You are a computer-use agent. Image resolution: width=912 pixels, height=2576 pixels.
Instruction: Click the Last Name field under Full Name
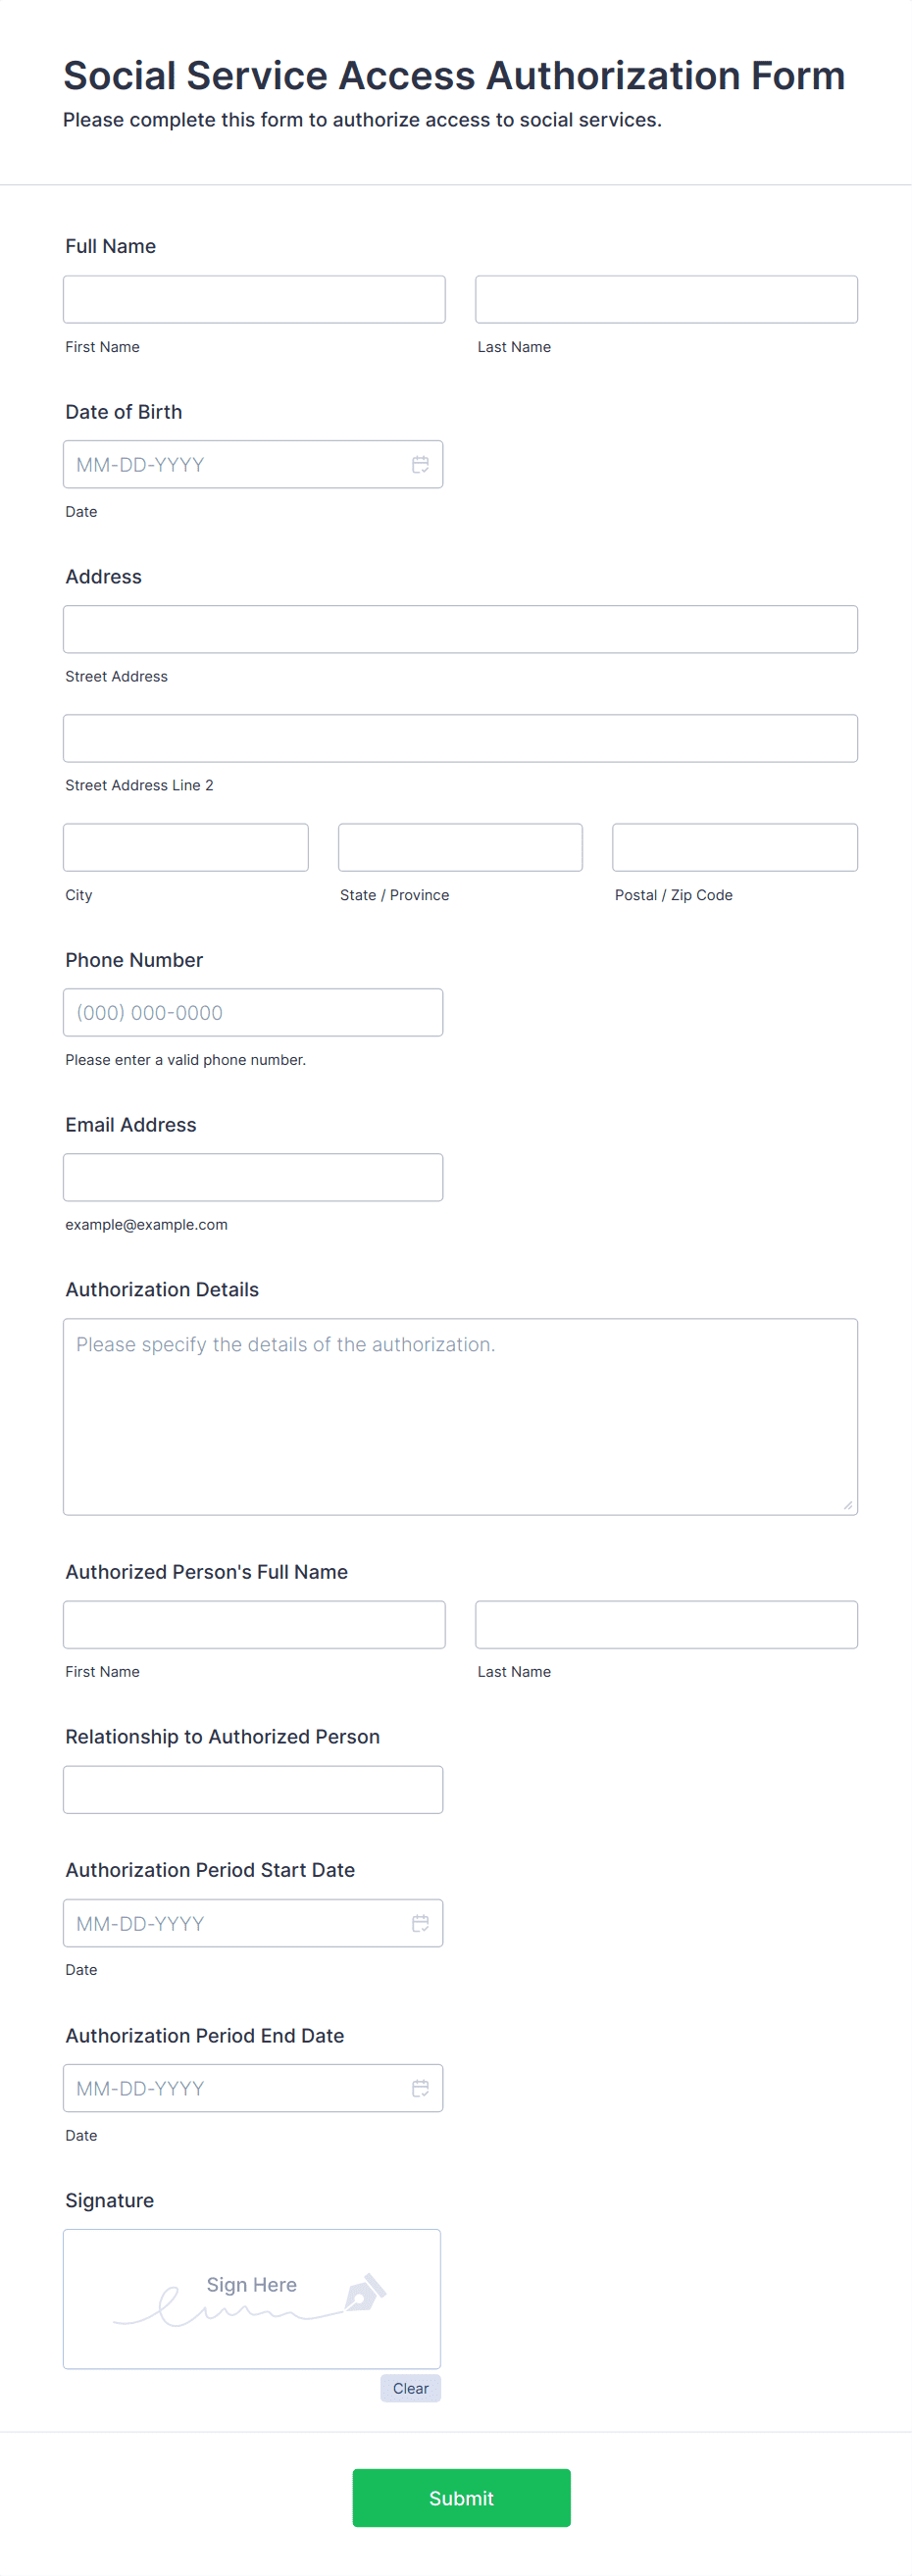tap(665, 299)
